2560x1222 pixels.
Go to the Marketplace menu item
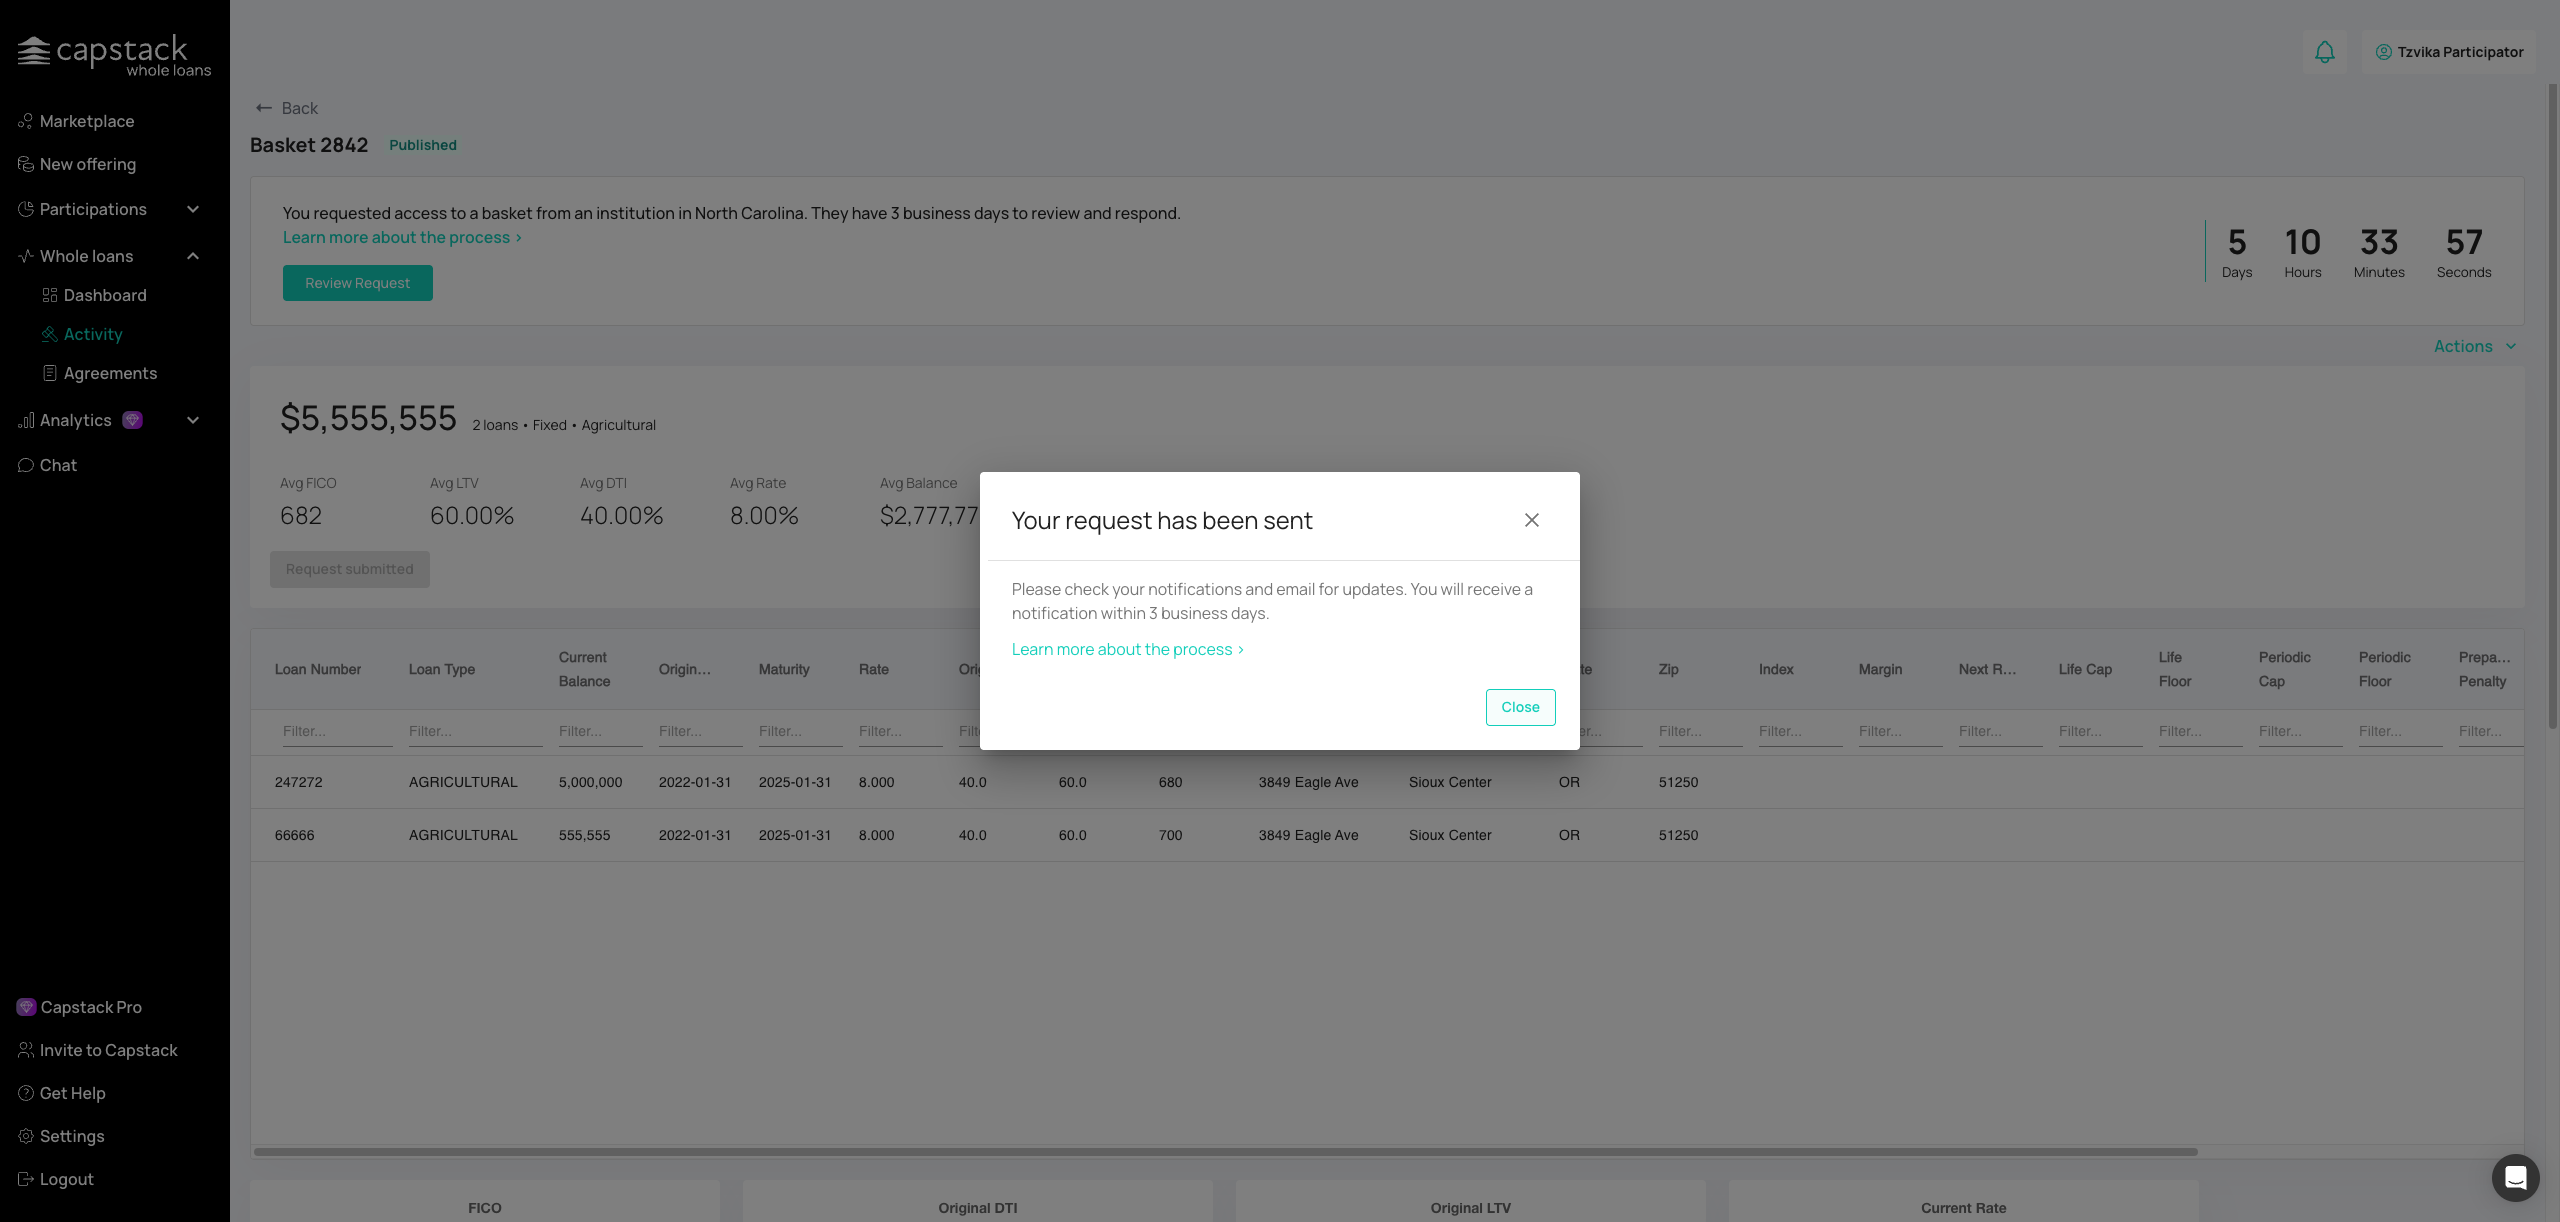pos(86,121)
